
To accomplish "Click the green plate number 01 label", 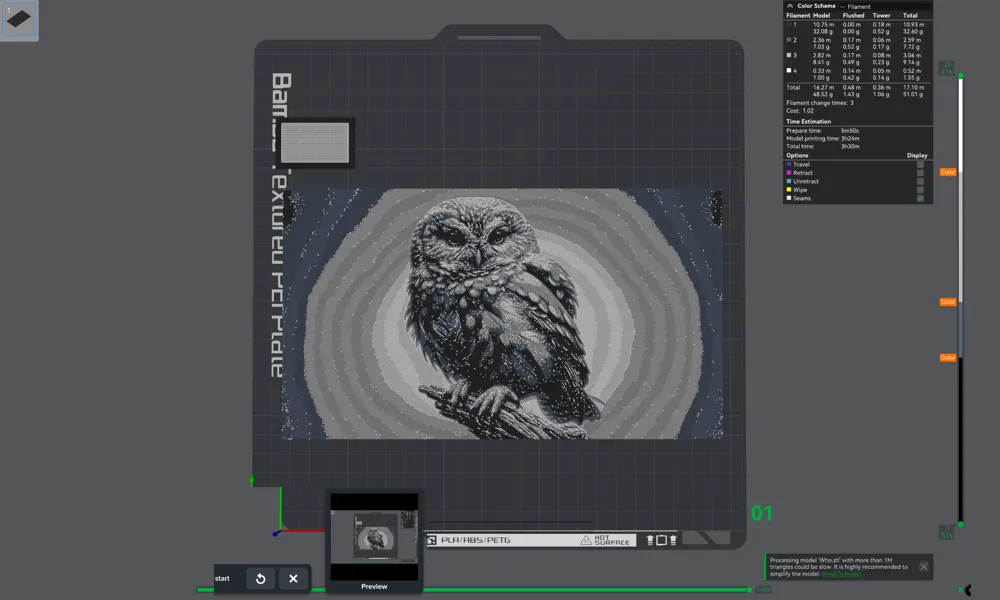I will (x=761, y=513).
